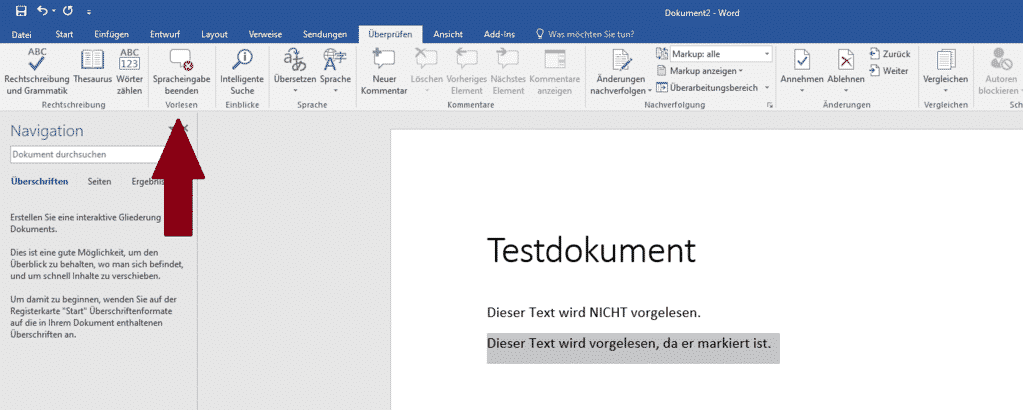Viewport: 1023px width, 410px height.
Task: Open Intelligente Suche
Action: pyautogui.click(x=242, y=72)
